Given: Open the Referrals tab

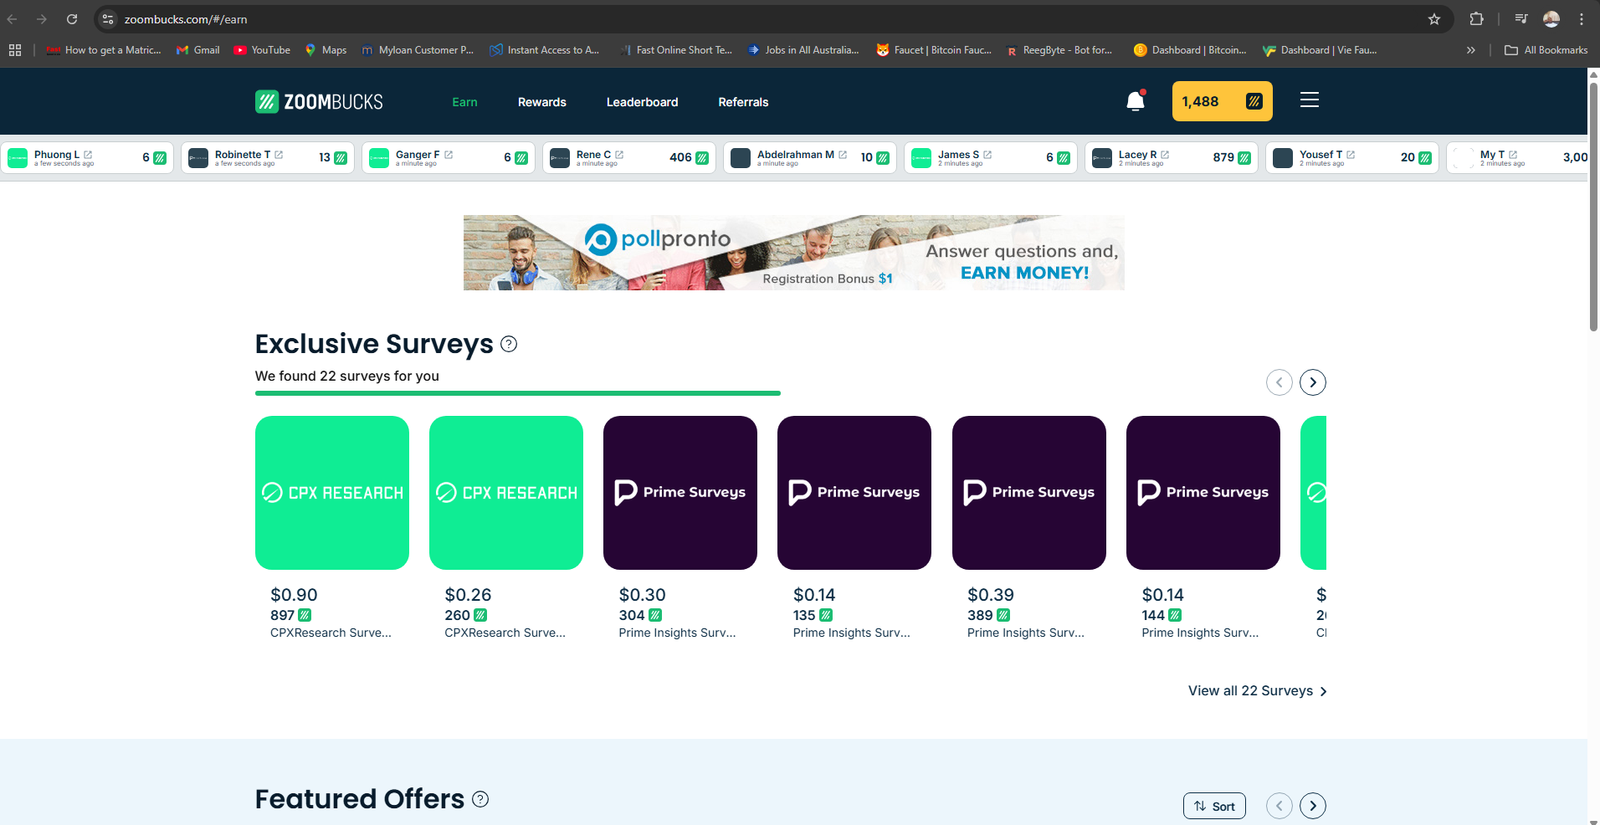Looking at the screenshot, I should tap(743, 102).
